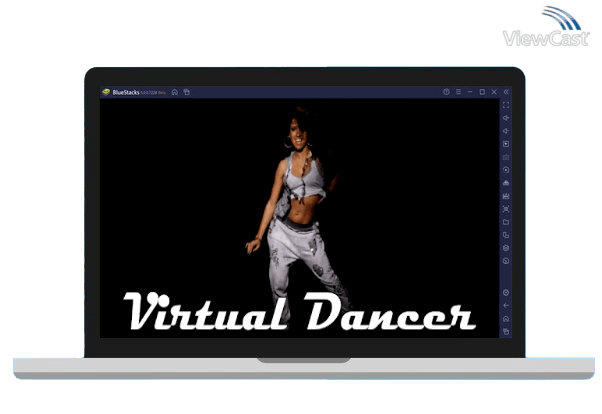Click the rotate screen icon in sidebar
The image size is (602, 414).
click(506, 235)
